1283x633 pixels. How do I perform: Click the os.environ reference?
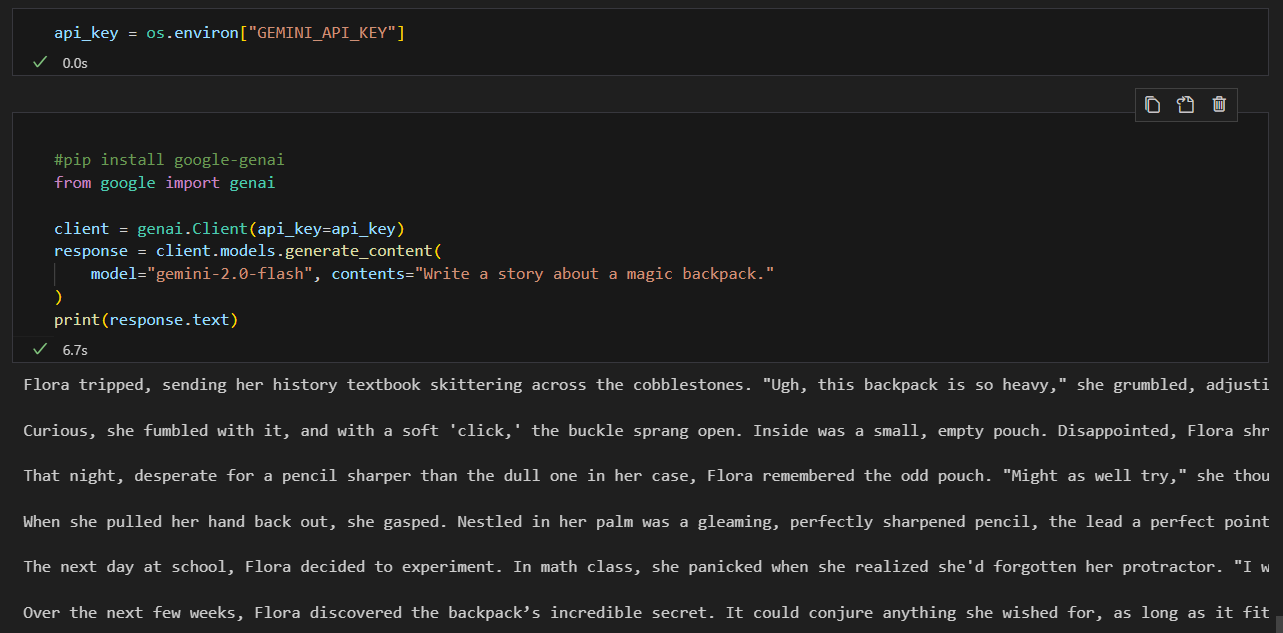[188, 32]
